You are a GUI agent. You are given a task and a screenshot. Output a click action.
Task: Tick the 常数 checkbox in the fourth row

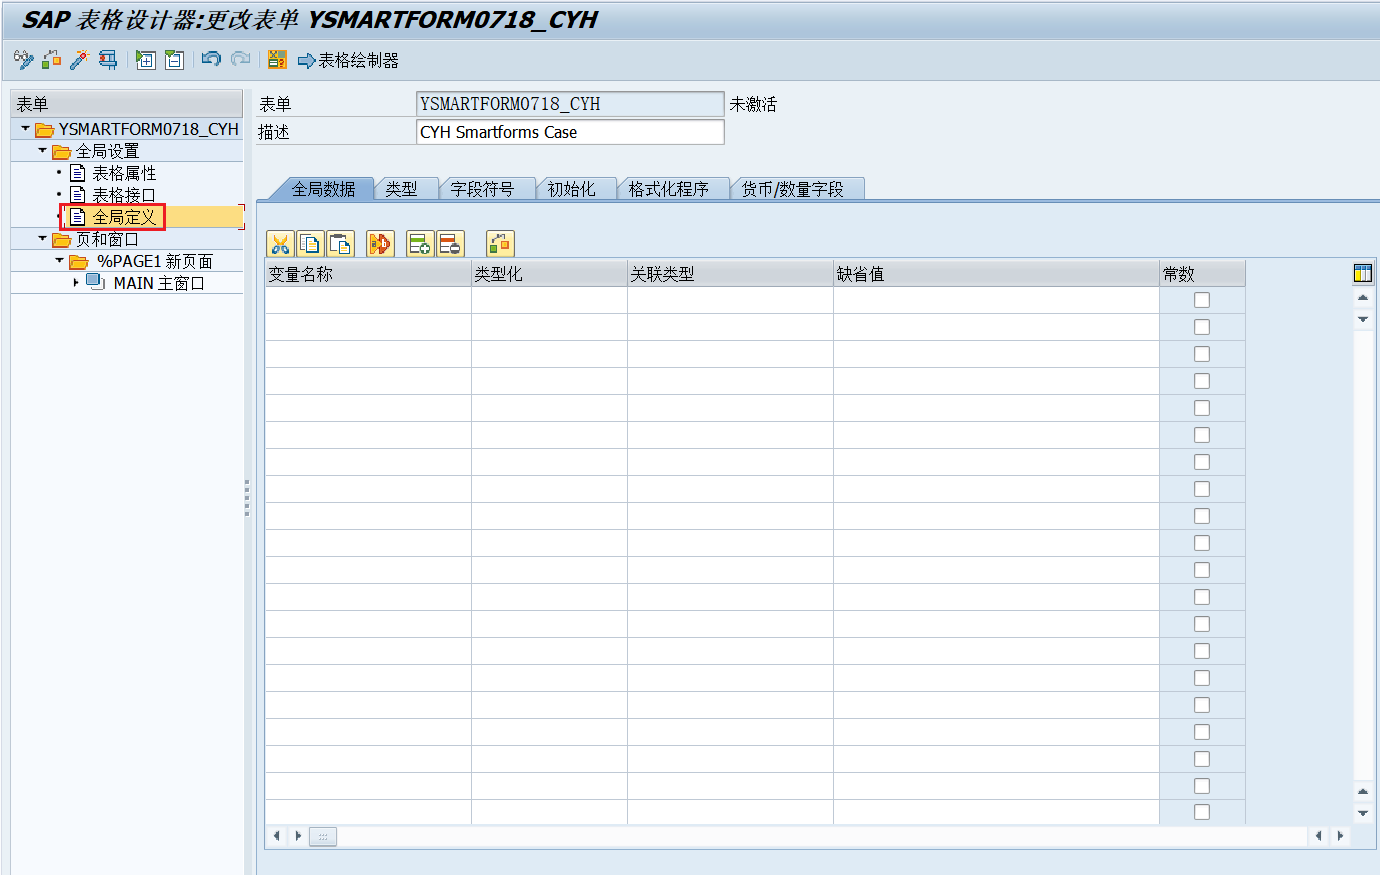pos(1202,381)
